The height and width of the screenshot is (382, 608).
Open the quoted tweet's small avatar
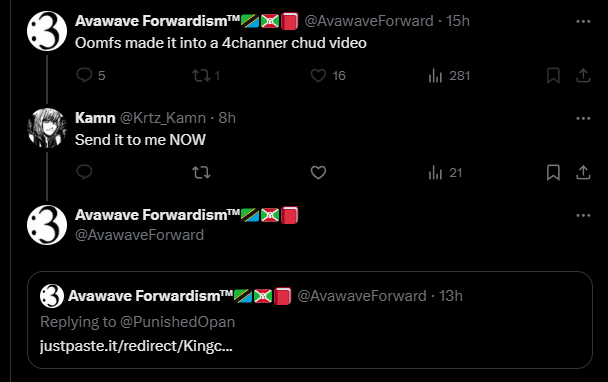52,296
